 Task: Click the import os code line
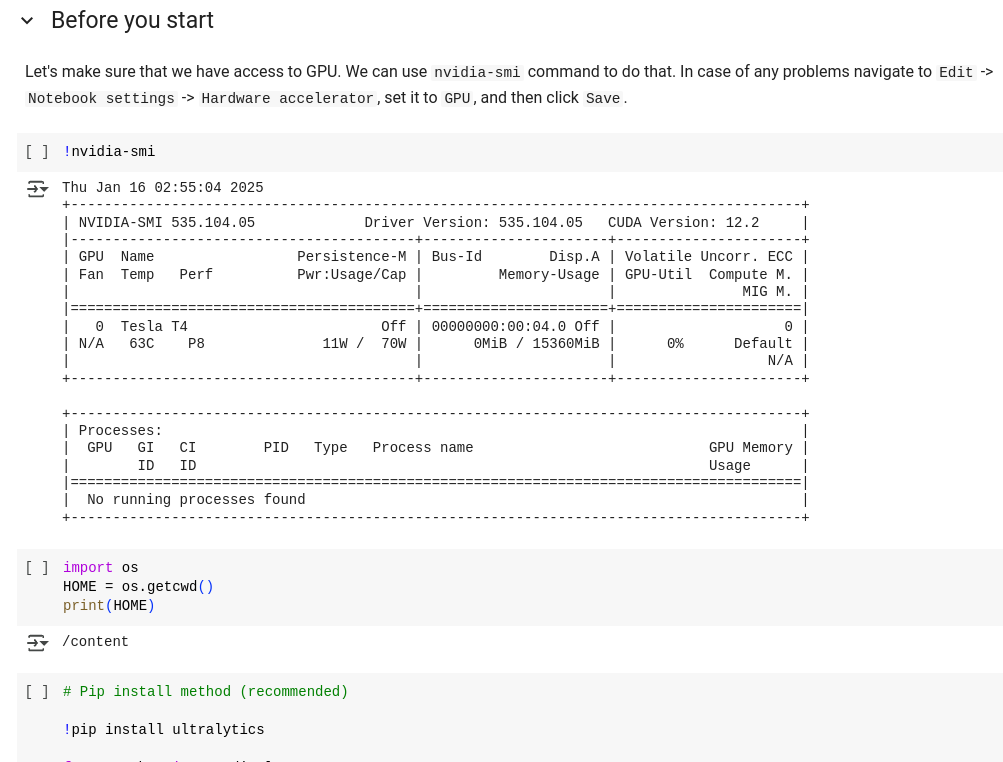pyautogui.click(x=100, y=568)
